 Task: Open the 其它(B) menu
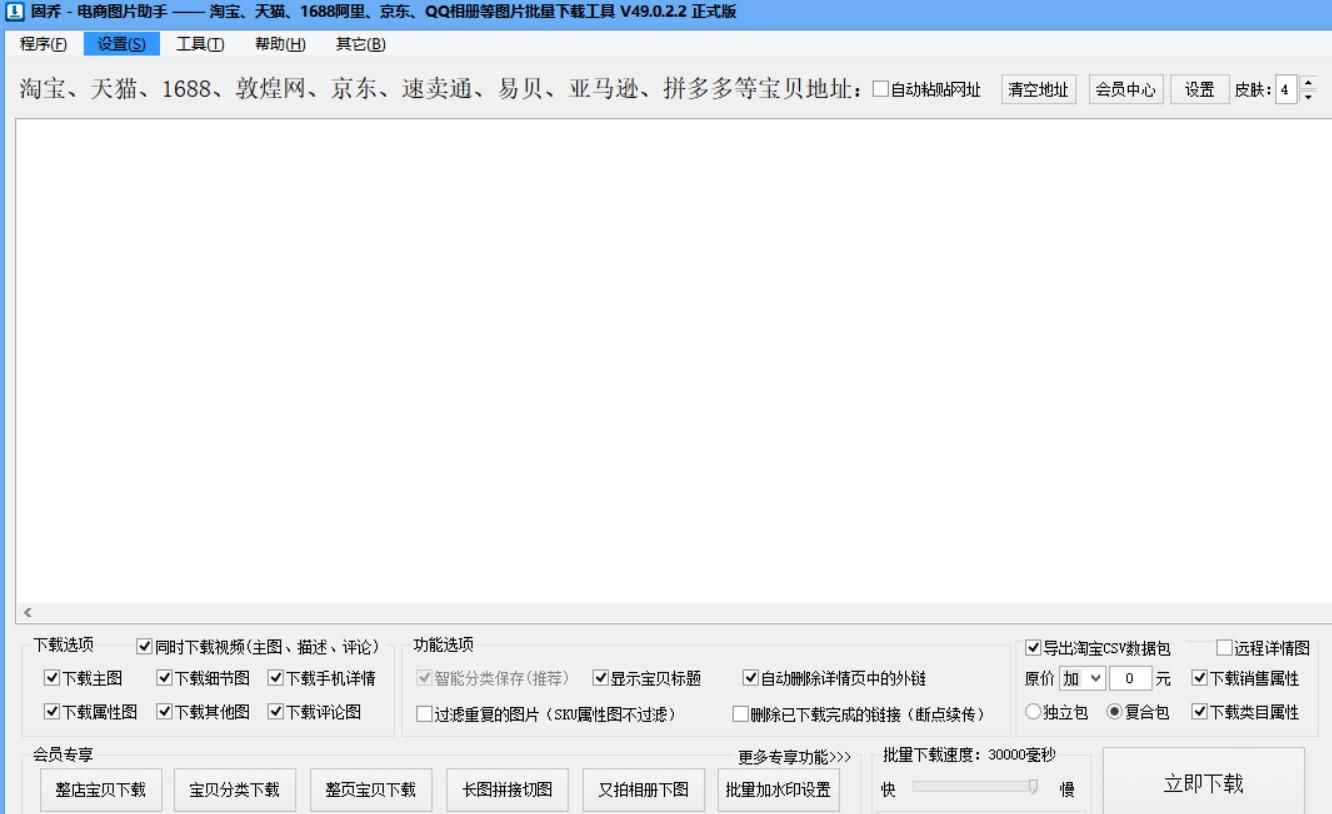pyautogui.click(x=361, y=44)
